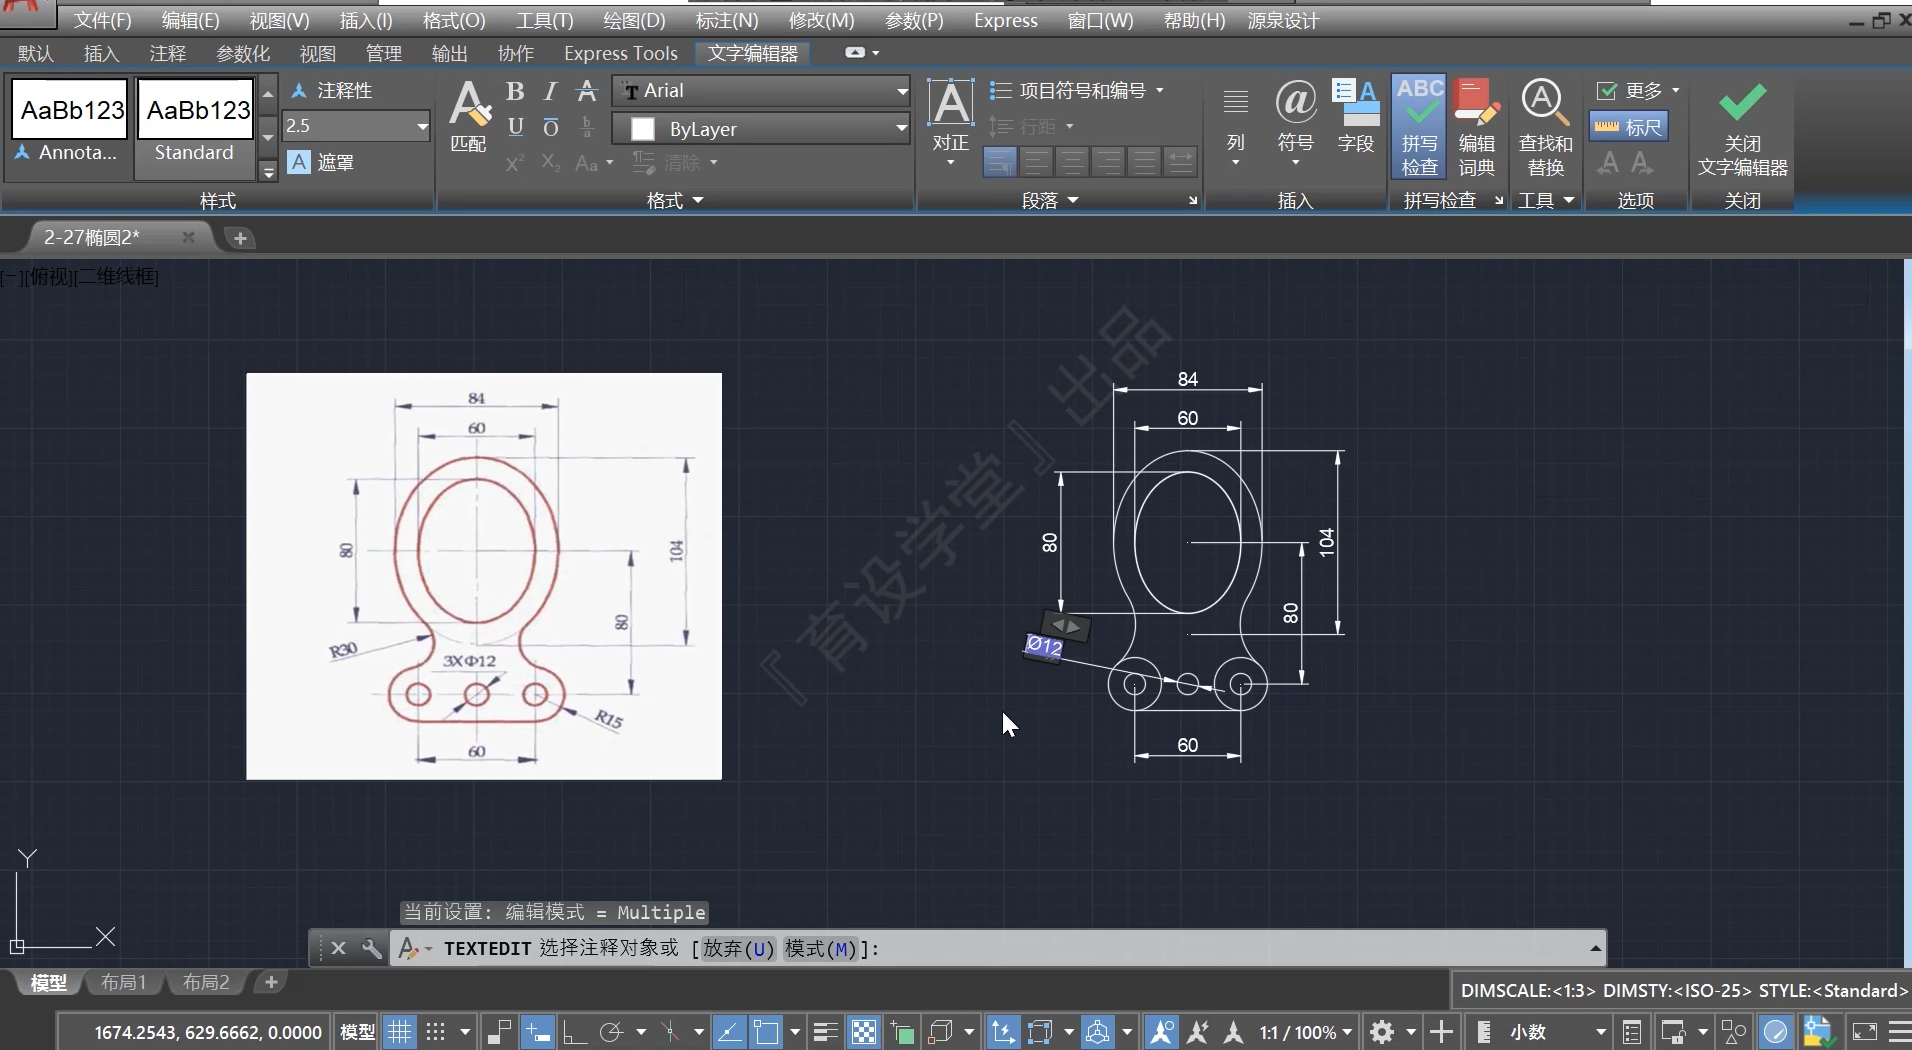Screen dimensions: 1912x1050
Task: Choose the 模式(M) command option
Action: click(x=820, y=948)
